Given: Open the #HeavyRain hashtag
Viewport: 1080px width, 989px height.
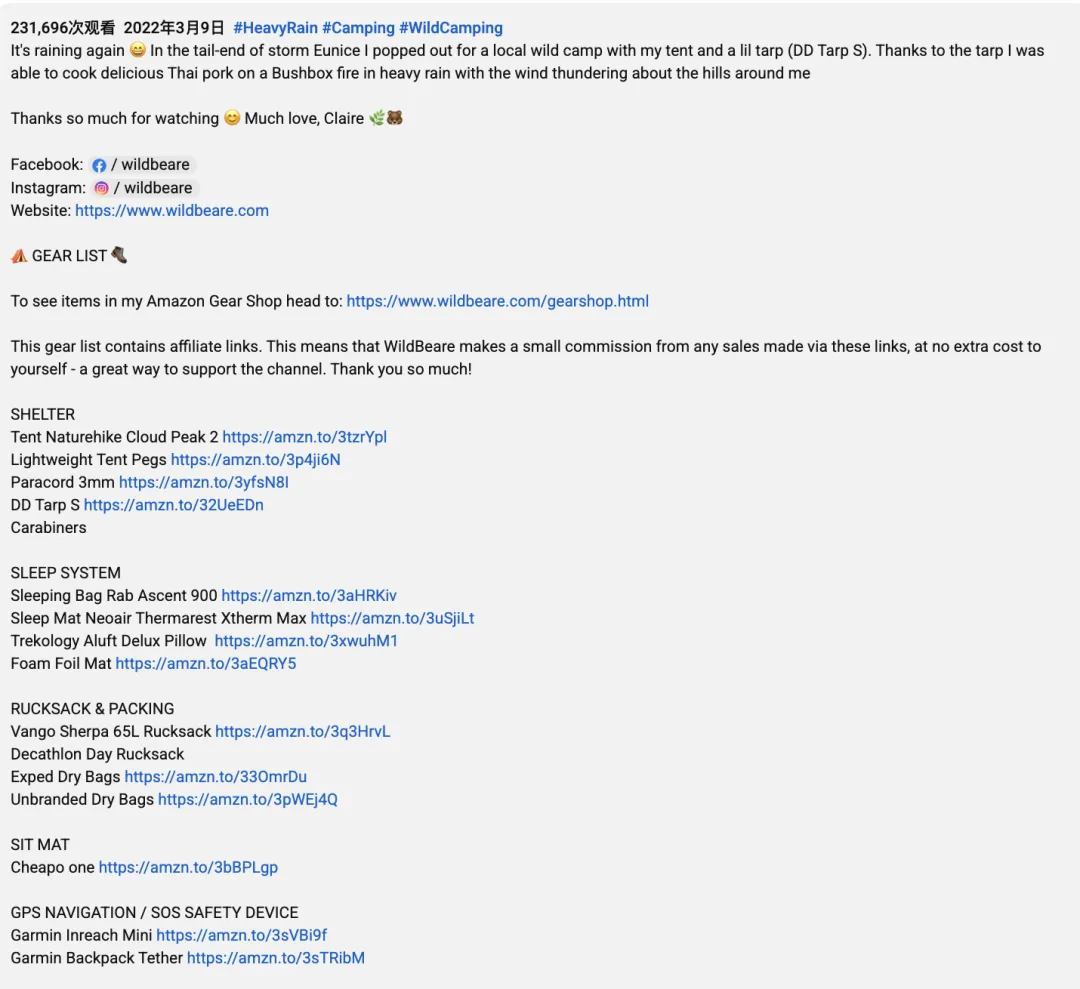Looking at the screenshot, I should click(x=275, y=28).
